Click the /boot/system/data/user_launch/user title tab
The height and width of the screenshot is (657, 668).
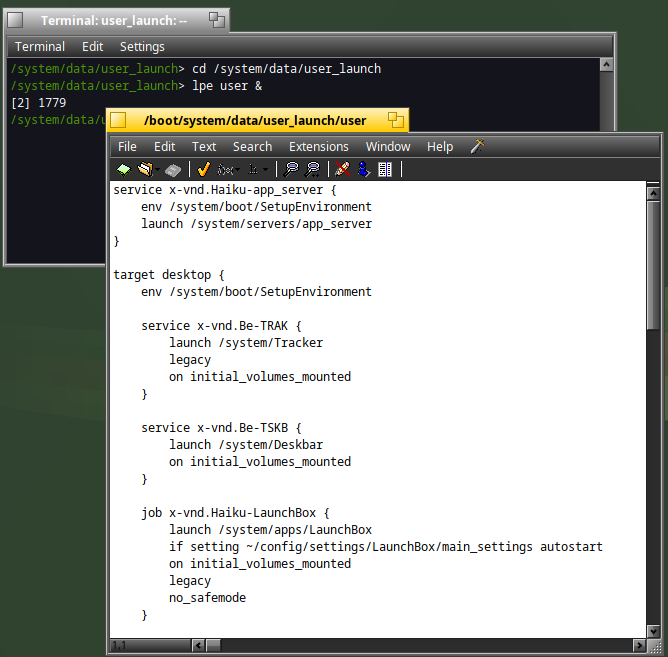click(x=255, y=121)
